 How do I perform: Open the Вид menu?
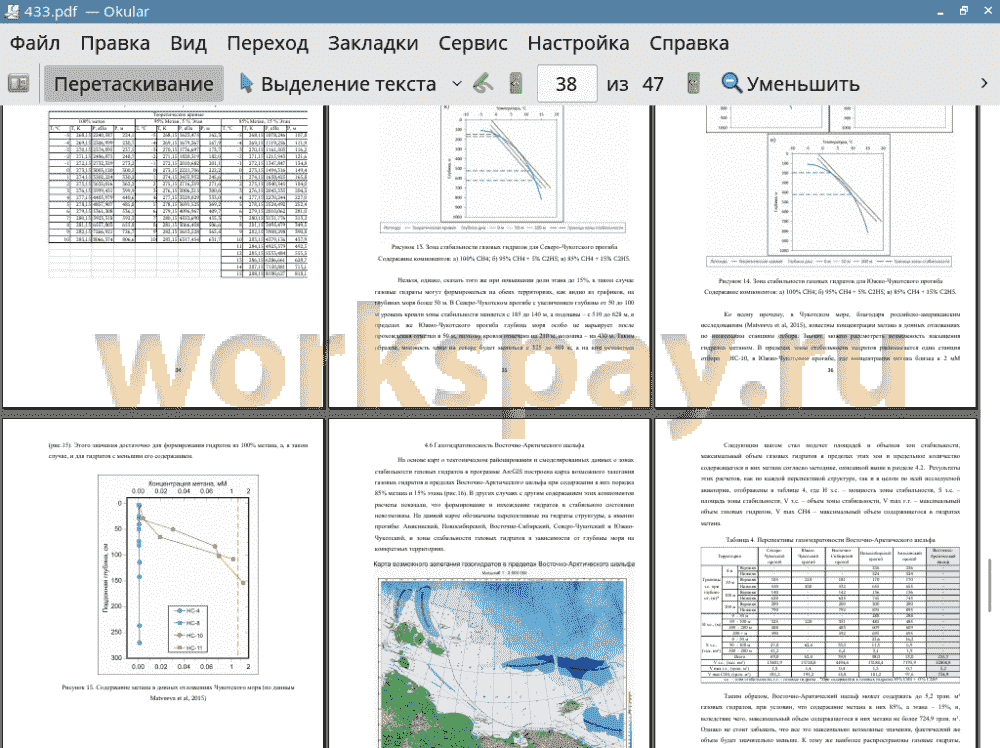click(x=188, y=43)
